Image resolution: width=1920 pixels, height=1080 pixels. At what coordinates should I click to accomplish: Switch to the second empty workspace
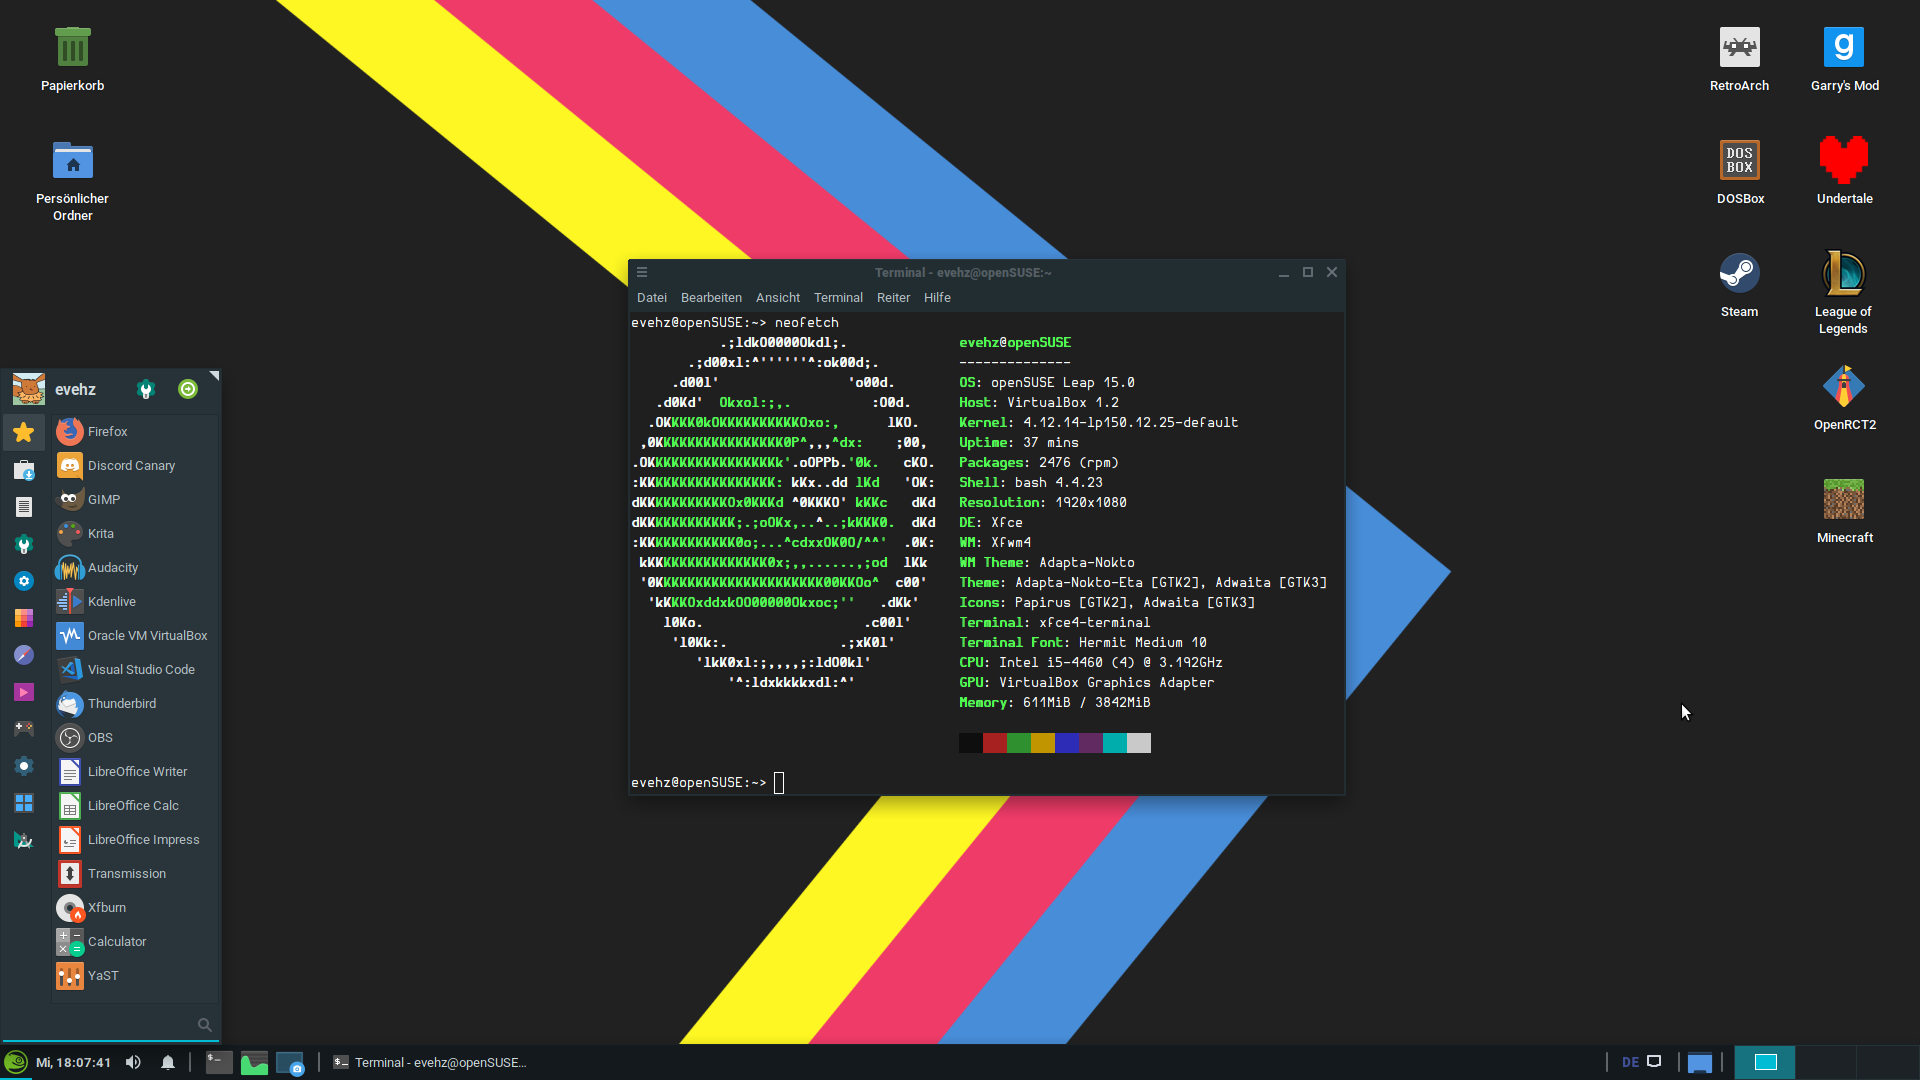(x=1826, y=1062)
